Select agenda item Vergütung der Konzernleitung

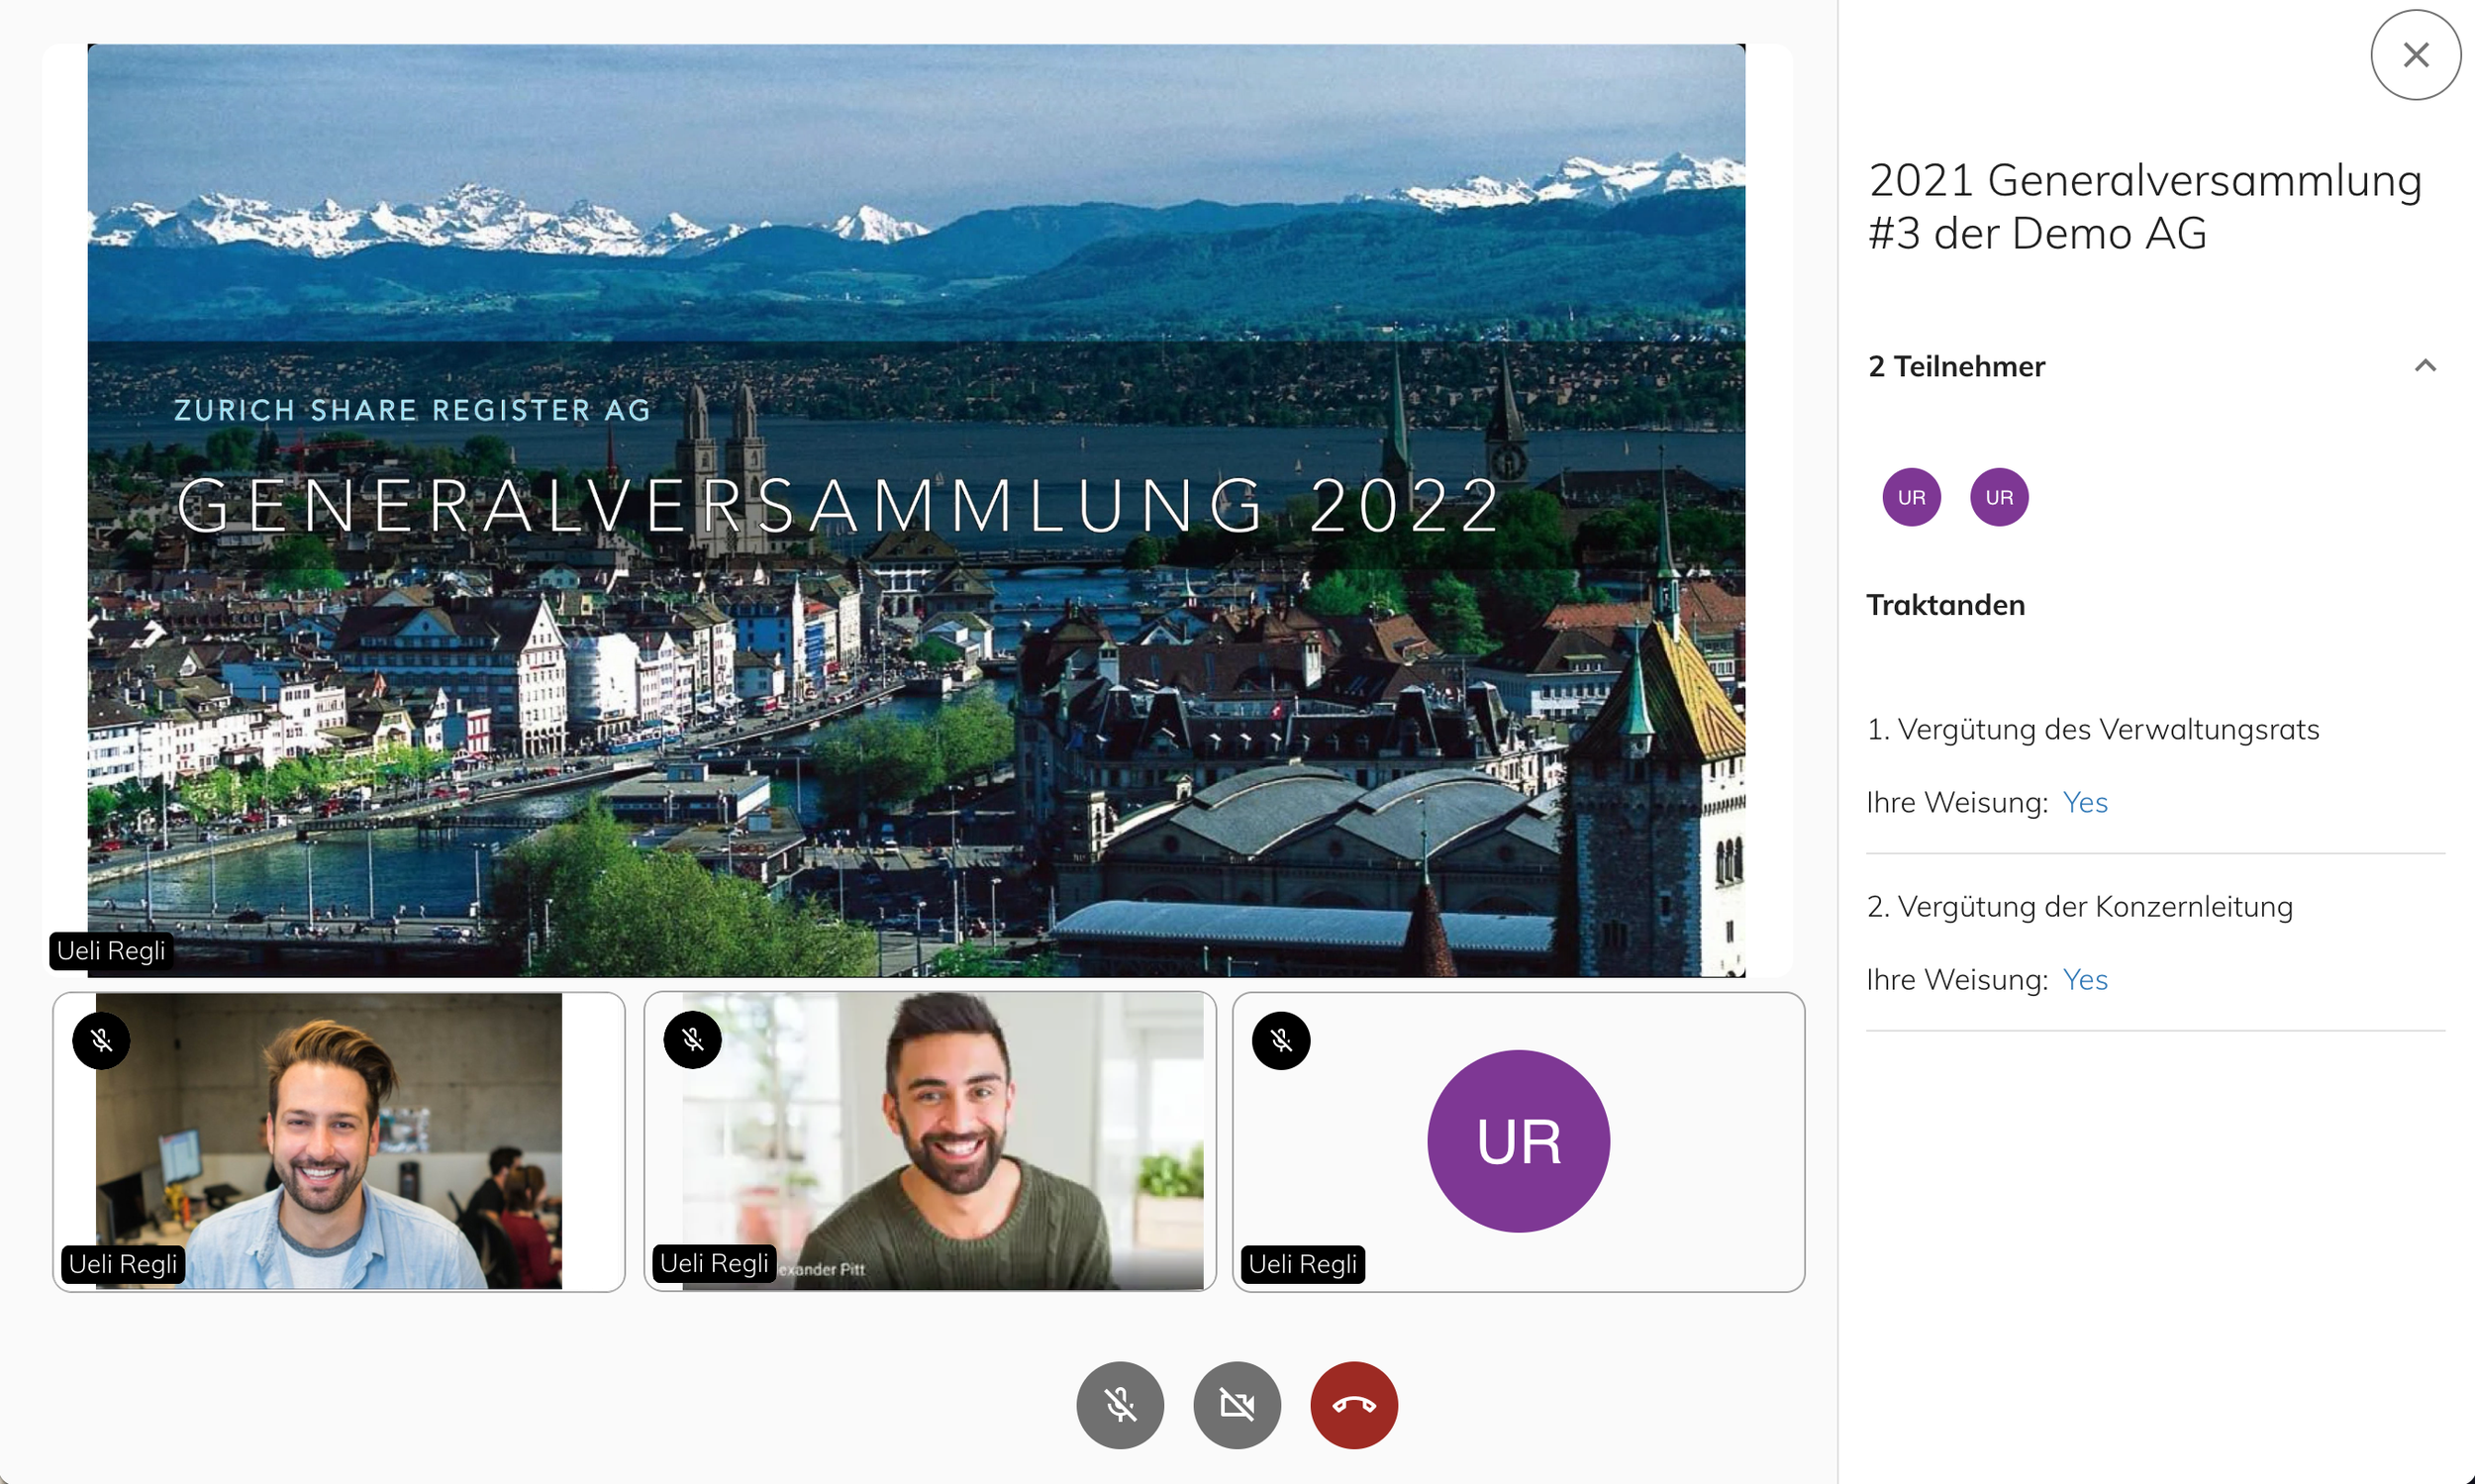pos(2079,906)
